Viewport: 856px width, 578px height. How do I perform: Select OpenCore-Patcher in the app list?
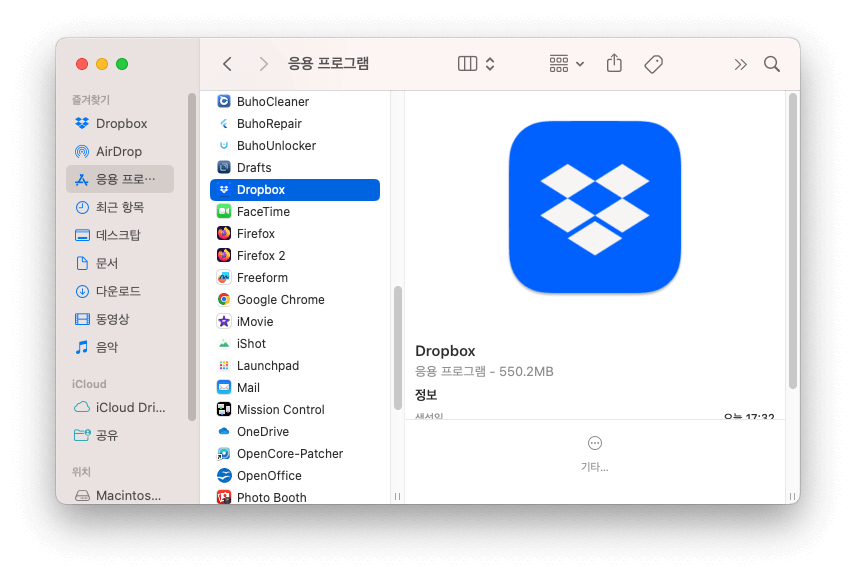pos(295,454)
